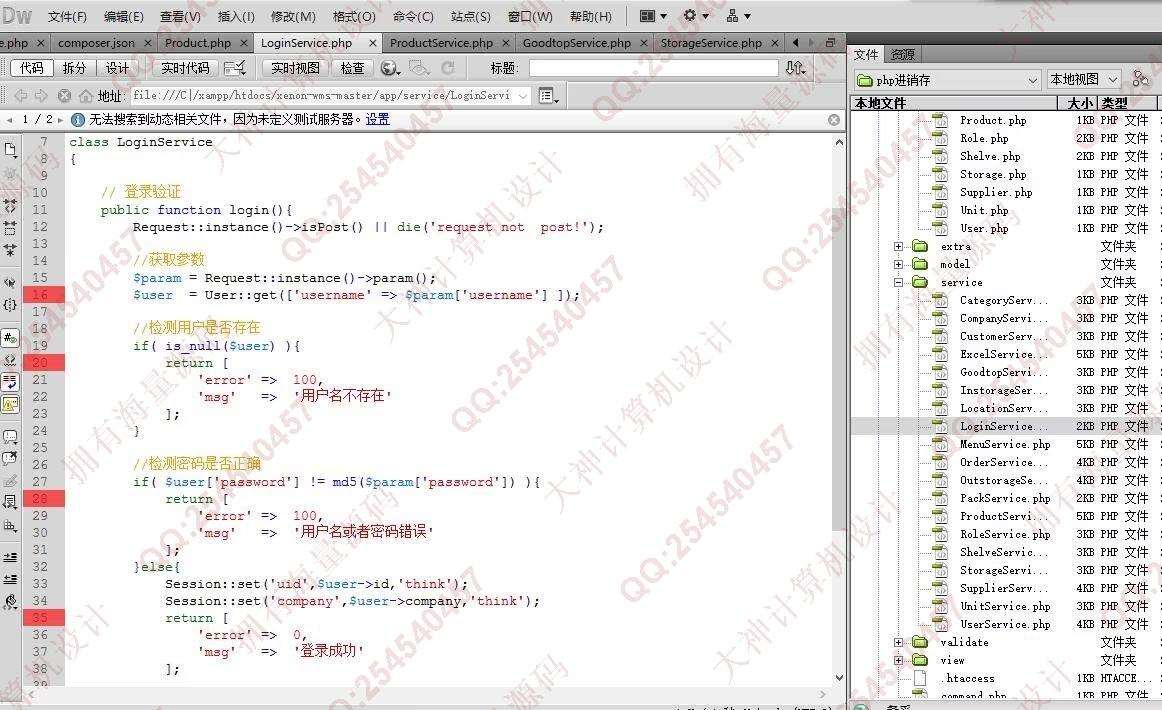Click the Stop icon beside address bar
Viewport: 1162px width, 710px height.
pyautogui.click(x=64, y=96)
